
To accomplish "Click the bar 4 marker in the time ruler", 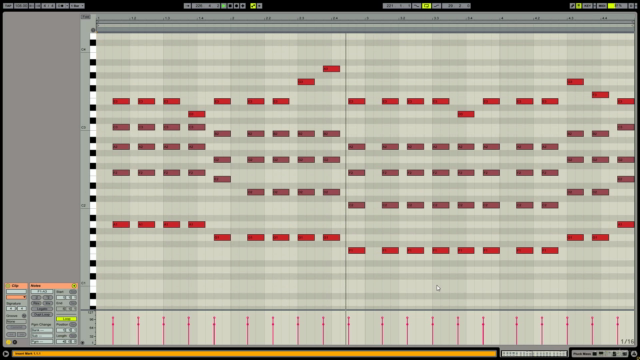I will pyautogui.click(x=501, y=18).
